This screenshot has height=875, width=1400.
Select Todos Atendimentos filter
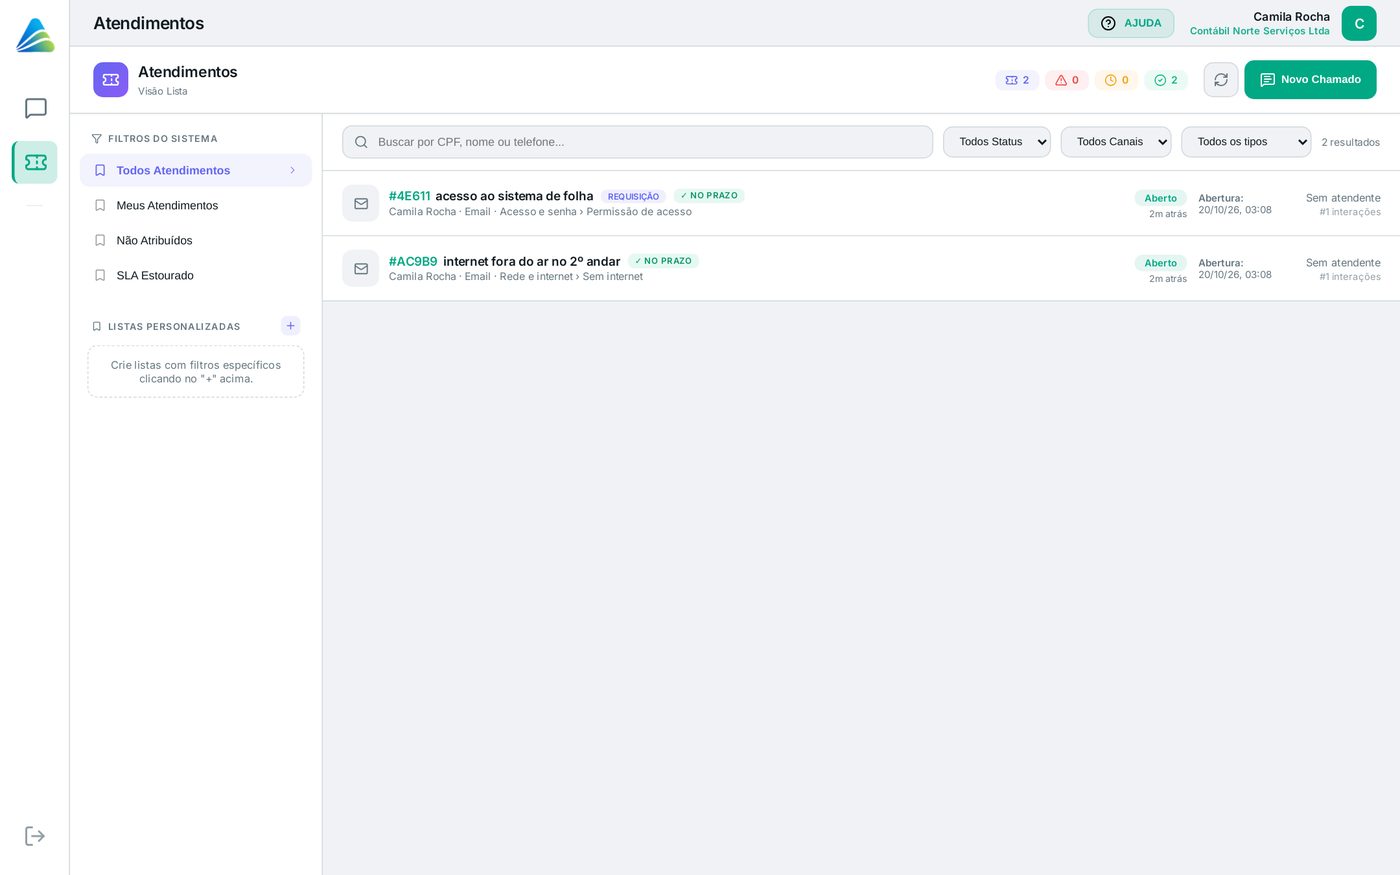point(196,170)
